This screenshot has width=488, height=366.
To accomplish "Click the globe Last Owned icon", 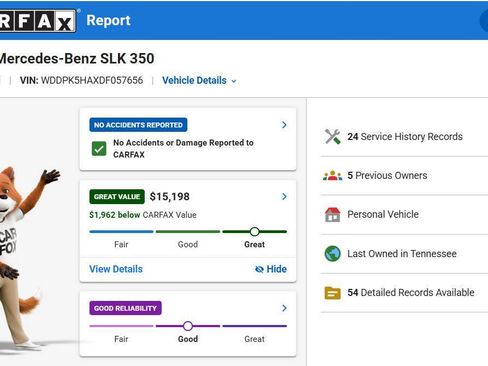I will 332,254.
